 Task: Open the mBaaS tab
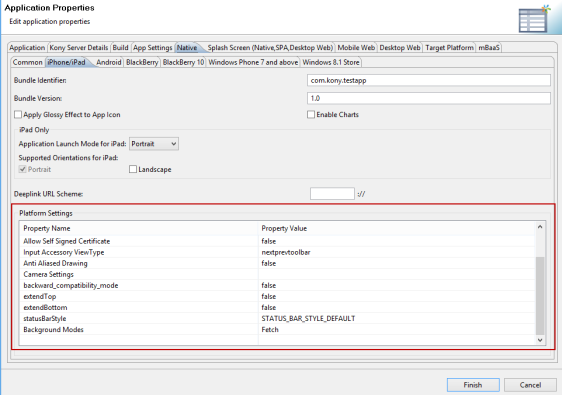489,48
